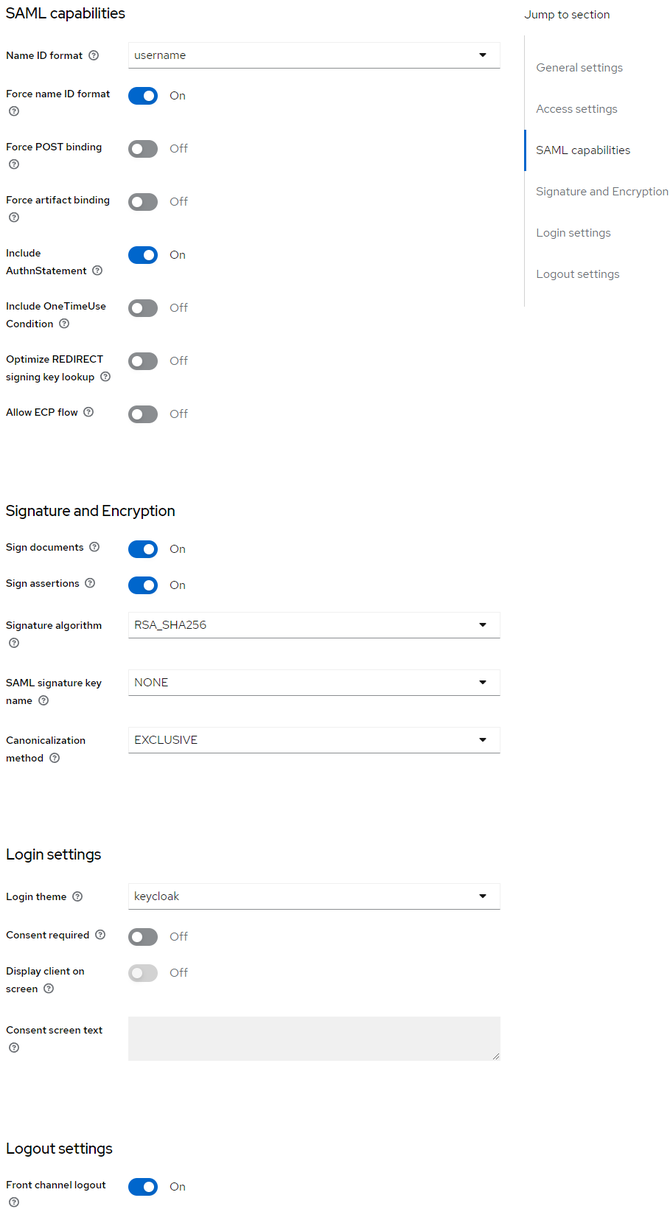Click help icon beside Sign documents
This screenshot has width=670, height=1209.
(x=94, y=547)
